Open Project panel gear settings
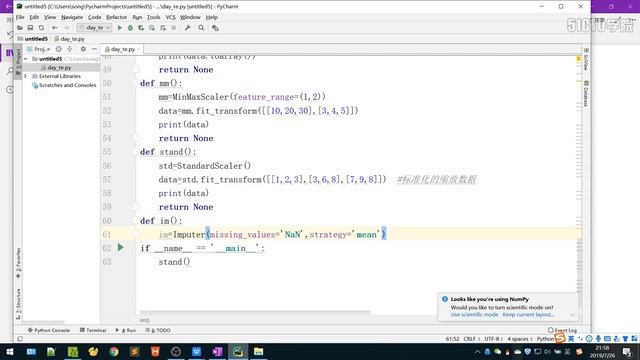Viewport: 640px width, 360px height. tap(83, 49)
